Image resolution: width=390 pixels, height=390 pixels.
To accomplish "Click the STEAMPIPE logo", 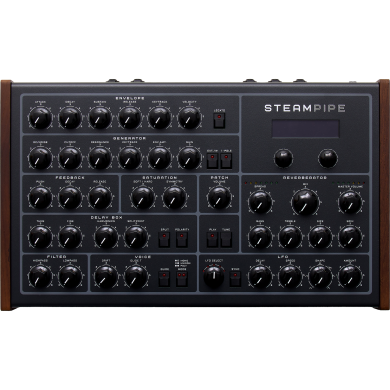I will pyautogui.click(x=305, y=108).
